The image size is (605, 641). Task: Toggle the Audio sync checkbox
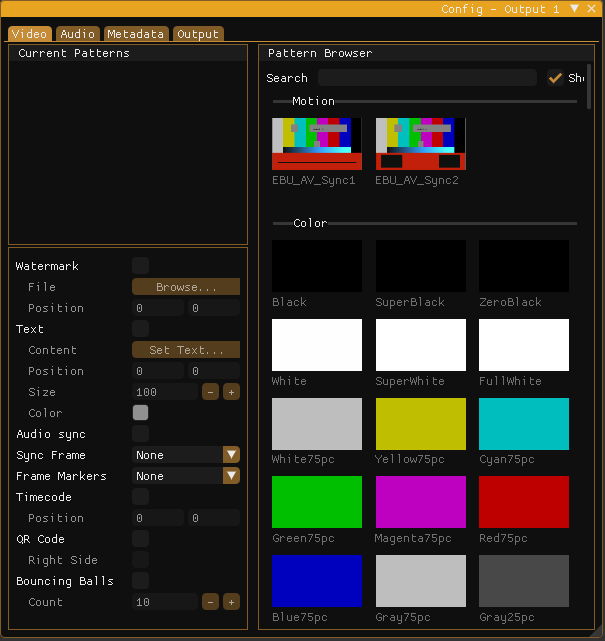click(140, 434)
